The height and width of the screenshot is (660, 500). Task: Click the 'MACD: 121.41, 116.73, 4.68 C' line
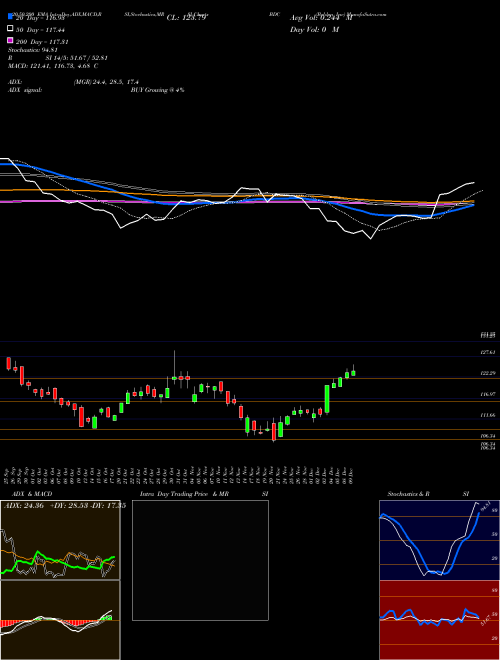[53, 66]
